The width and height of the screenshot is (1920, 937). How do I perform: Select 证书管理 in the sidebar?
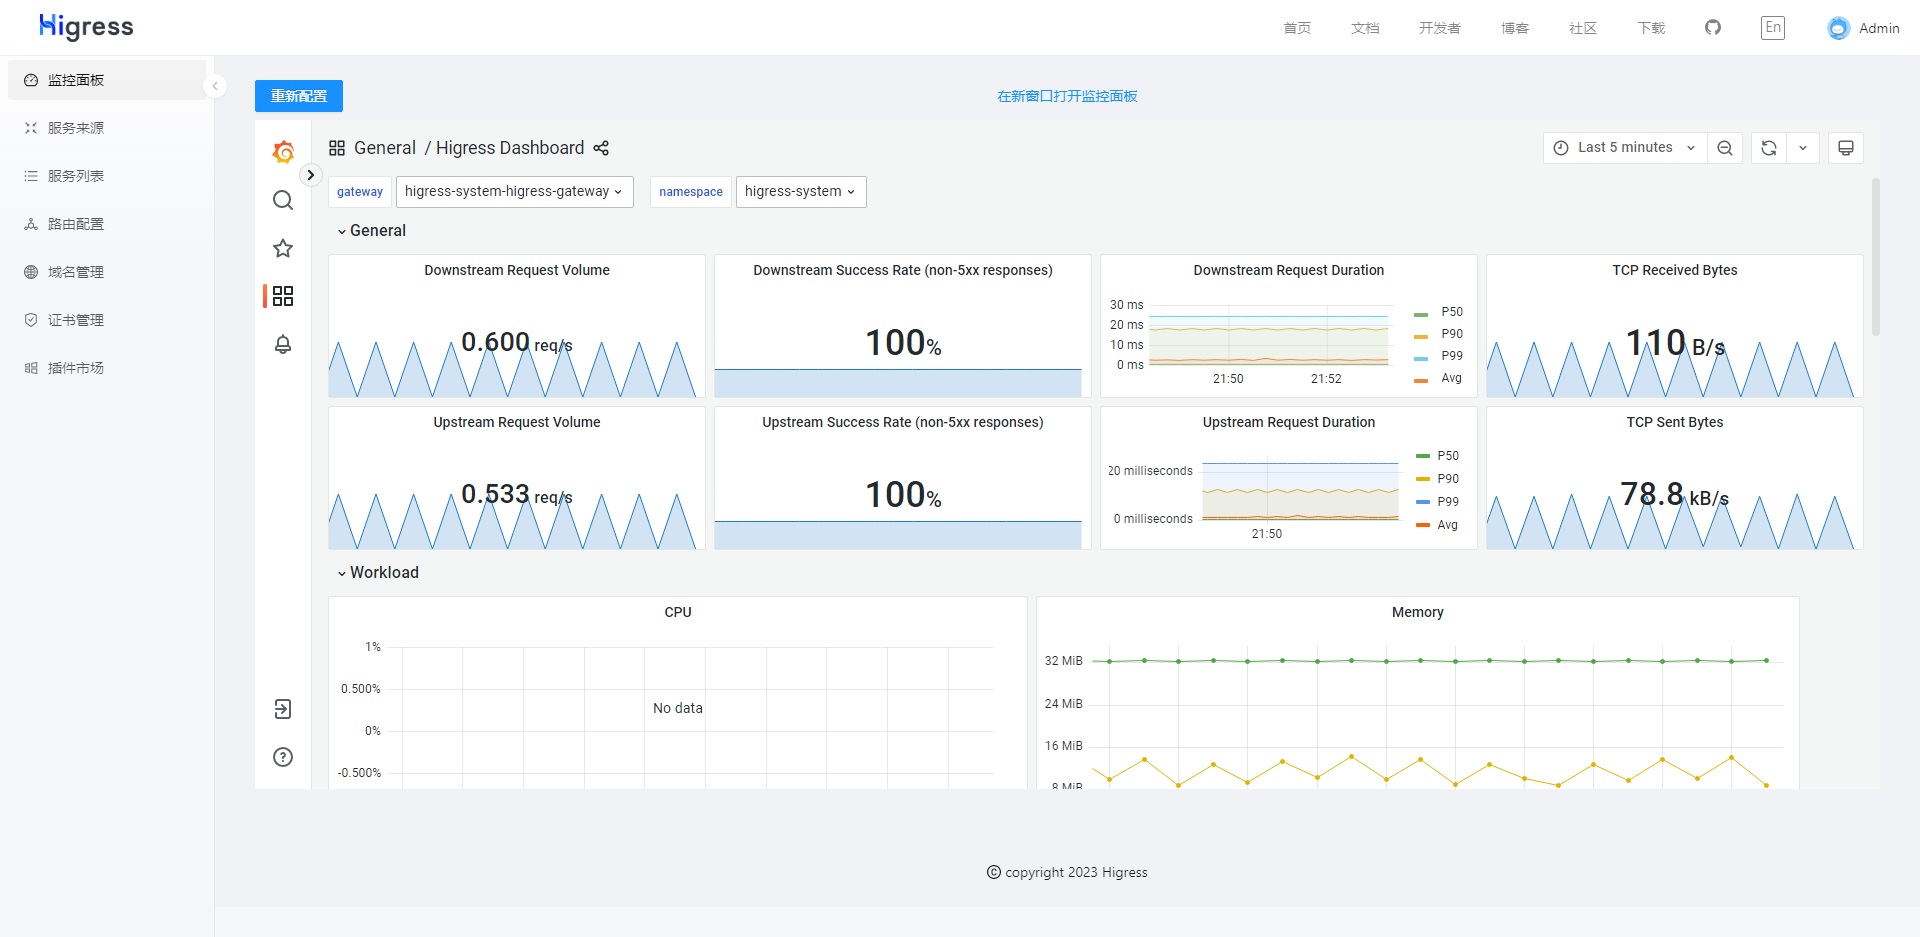[x=107, y=320]
